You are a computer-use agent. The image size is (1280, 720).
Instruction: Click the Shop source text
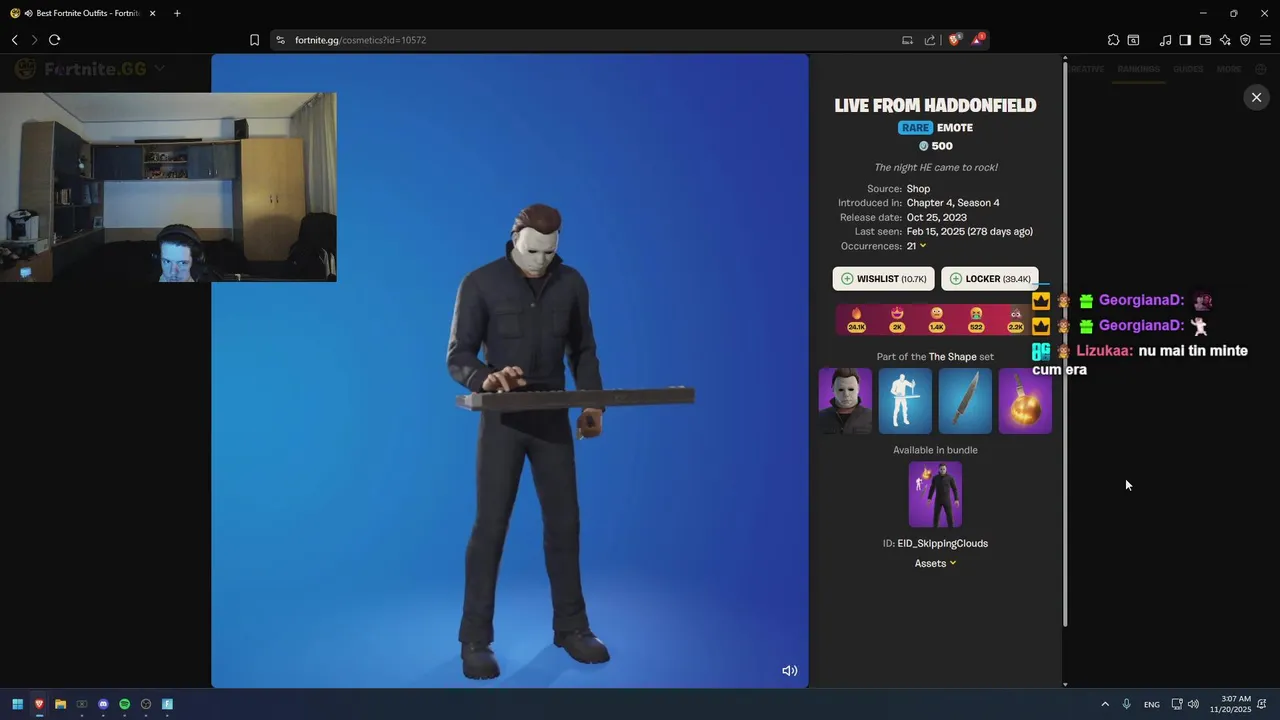click(918, 189)
